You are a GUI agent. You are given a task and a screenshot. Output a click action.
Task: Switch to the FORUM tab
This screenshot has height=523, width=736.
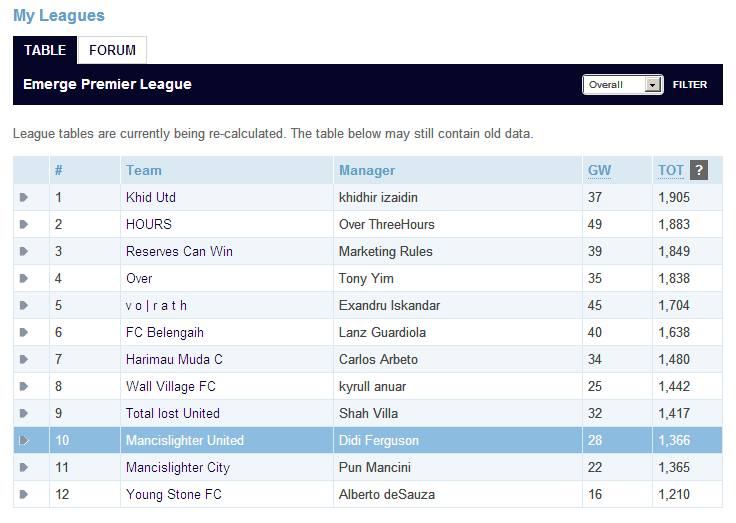(112, 50)
